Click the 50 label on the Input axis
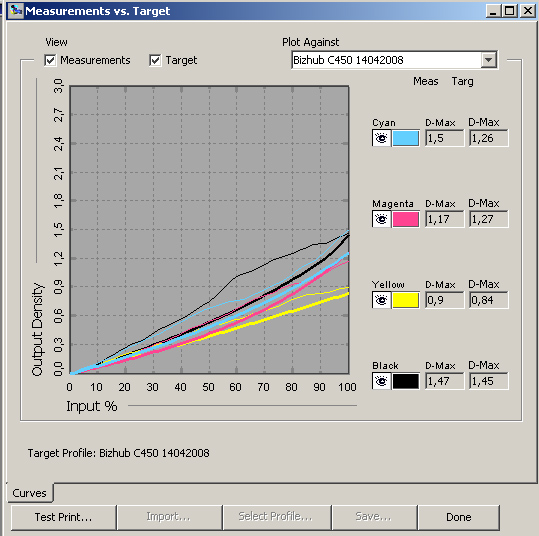The width and height of the screenshot is (539, 536). coord(208,387)
